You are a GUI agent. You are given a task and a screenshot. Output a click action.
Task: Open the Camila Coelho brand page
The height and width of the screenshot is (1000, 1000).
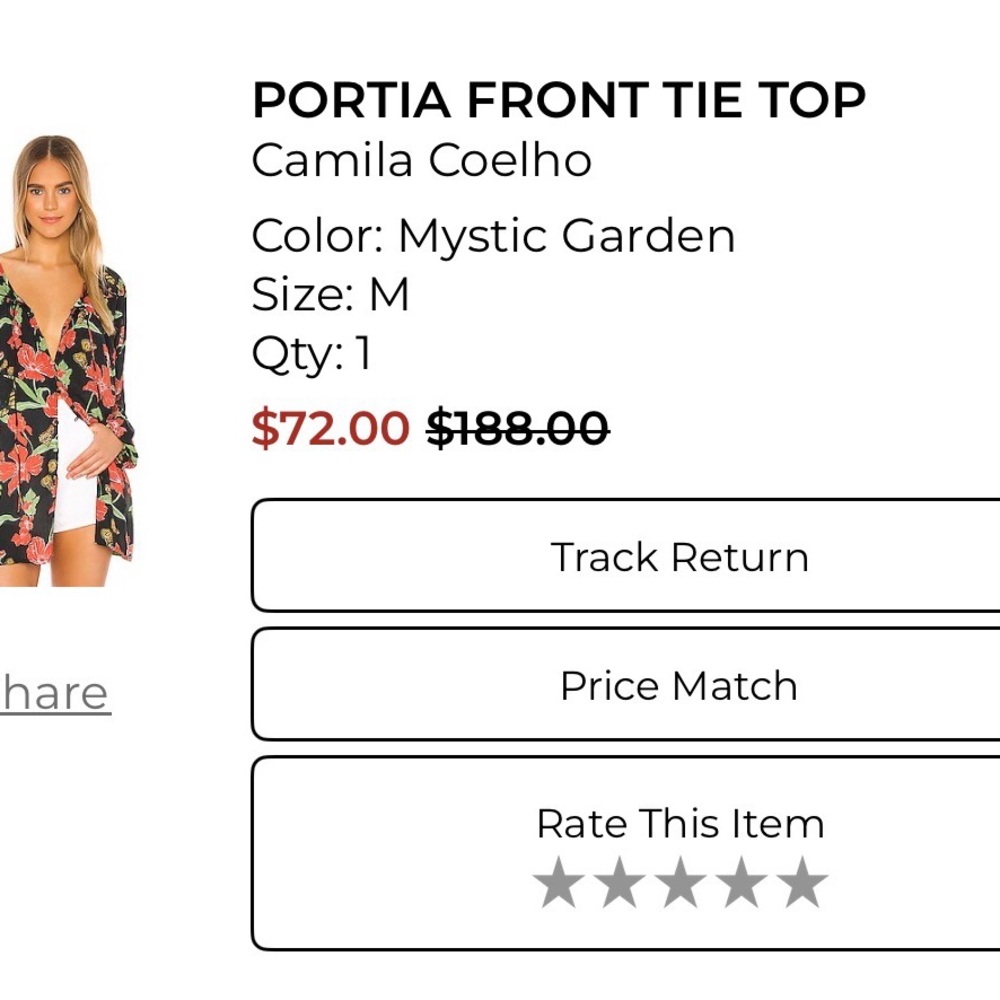coord(422,158)
